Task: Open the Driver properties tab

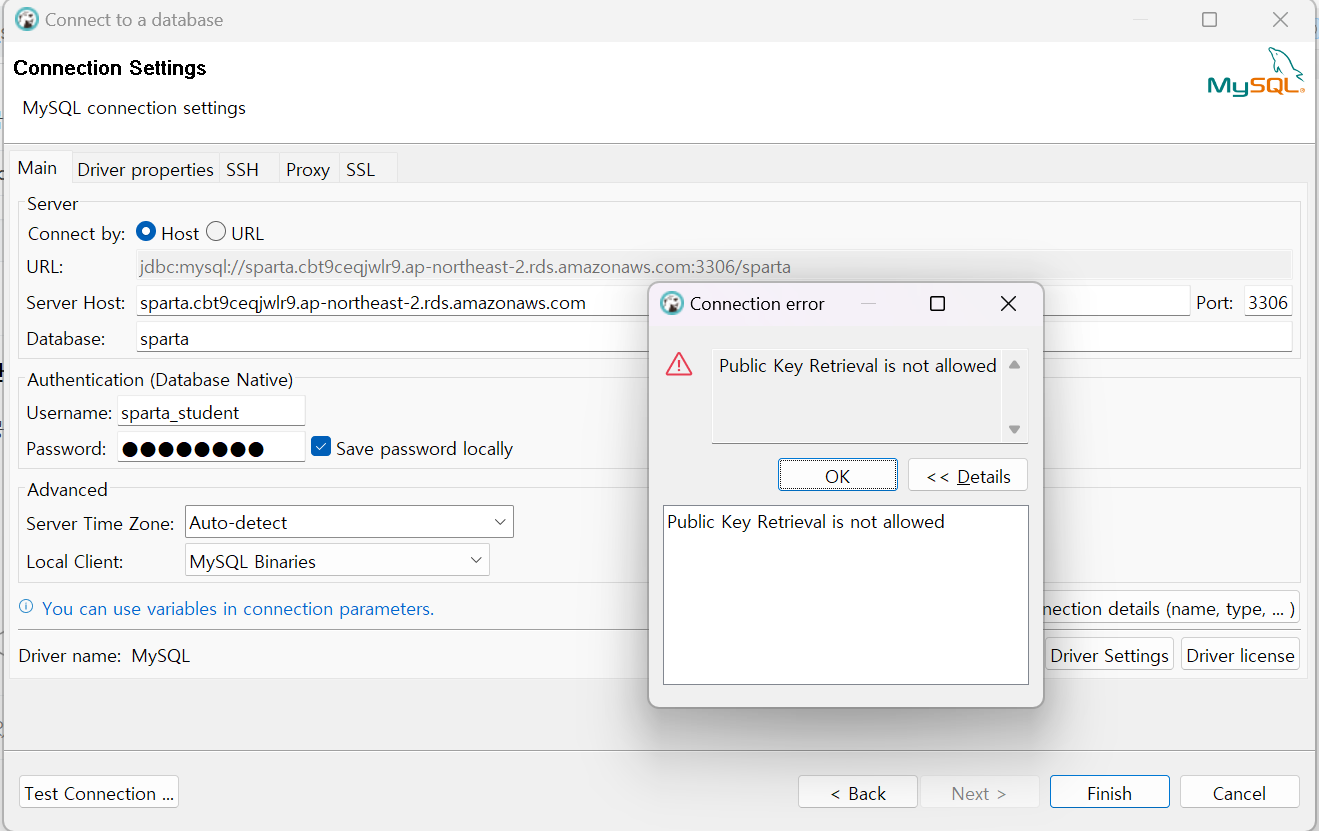Action: pos(145,169)
